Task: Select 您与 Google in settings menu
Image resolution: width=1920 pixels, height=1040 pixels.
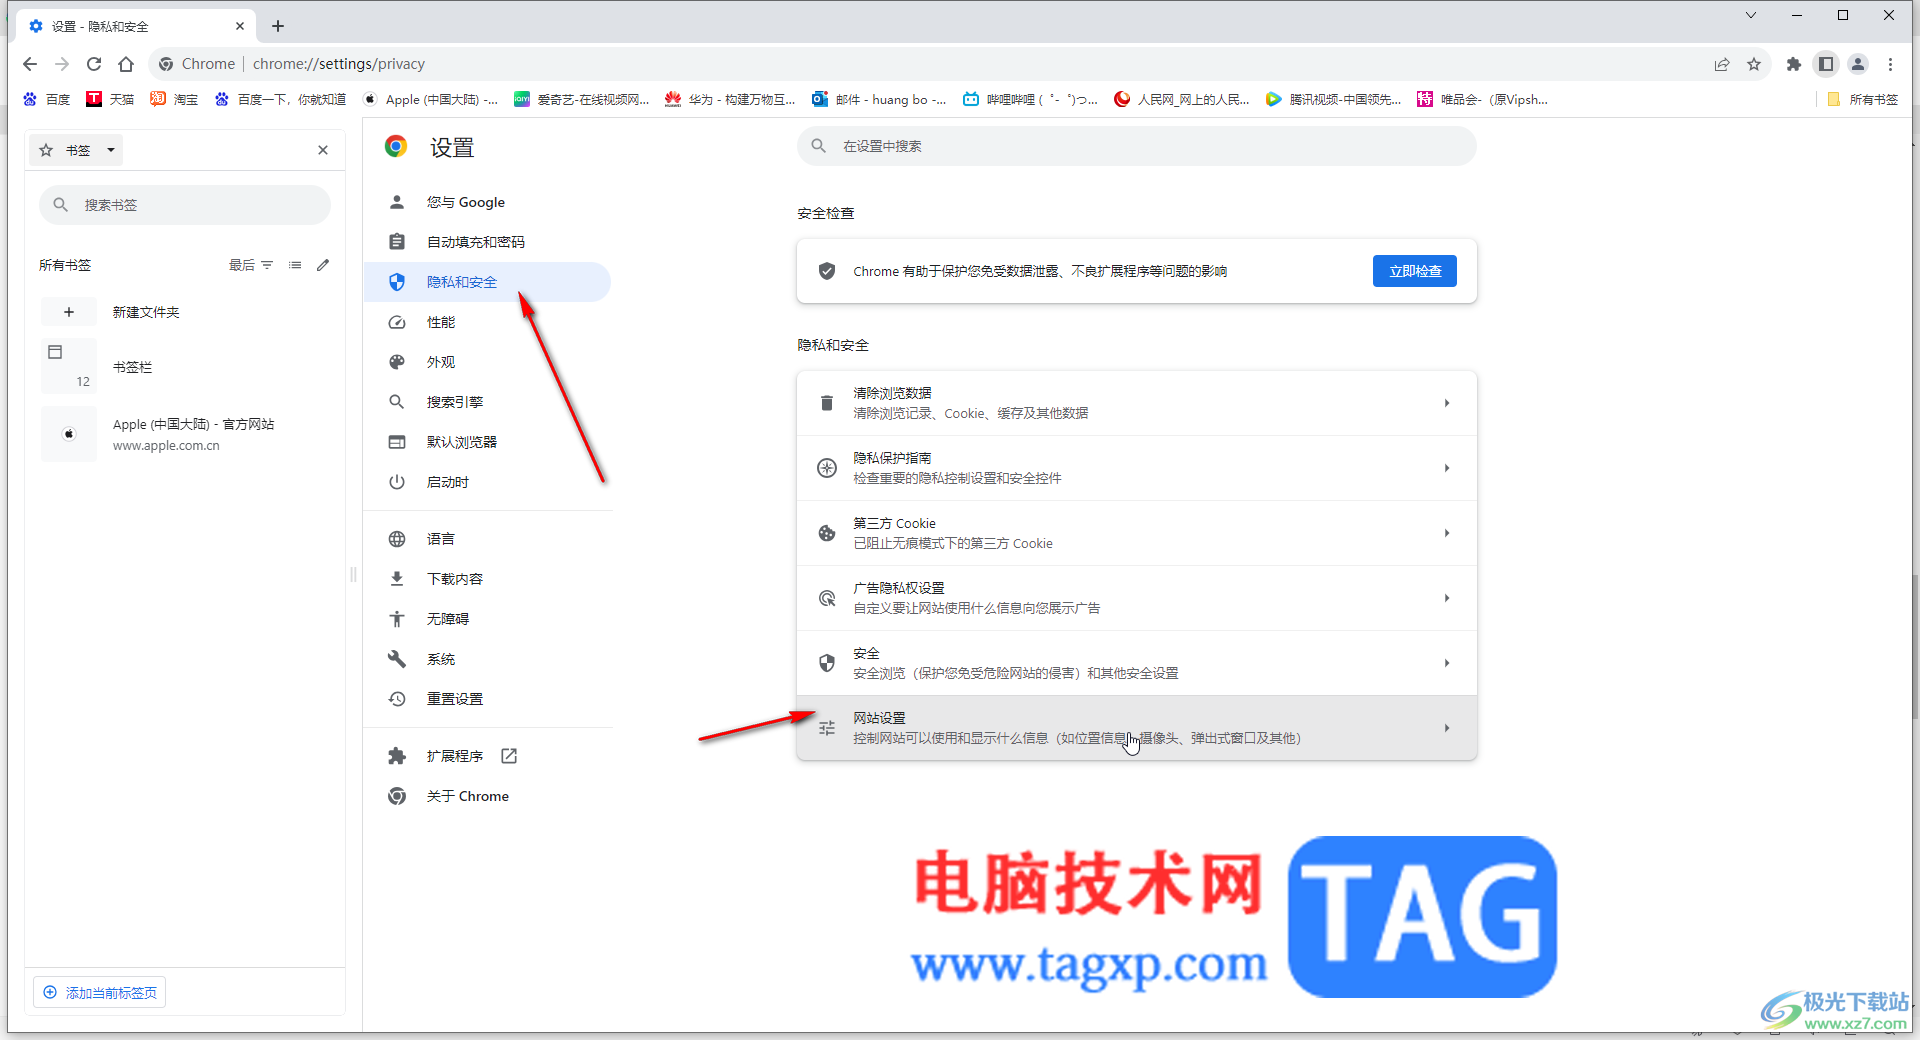Action: (487, 202)
